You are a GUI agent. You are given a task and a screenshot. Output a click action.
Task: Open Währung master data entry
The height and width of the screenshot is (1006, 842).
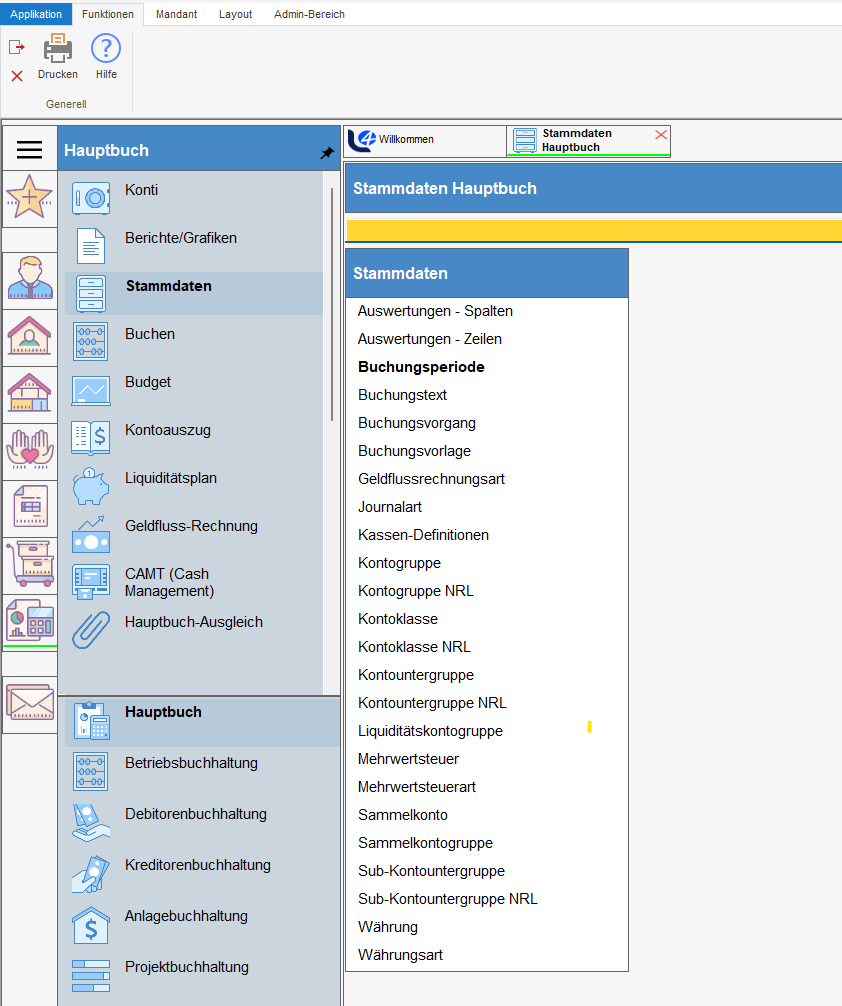[x=388, y=927]
